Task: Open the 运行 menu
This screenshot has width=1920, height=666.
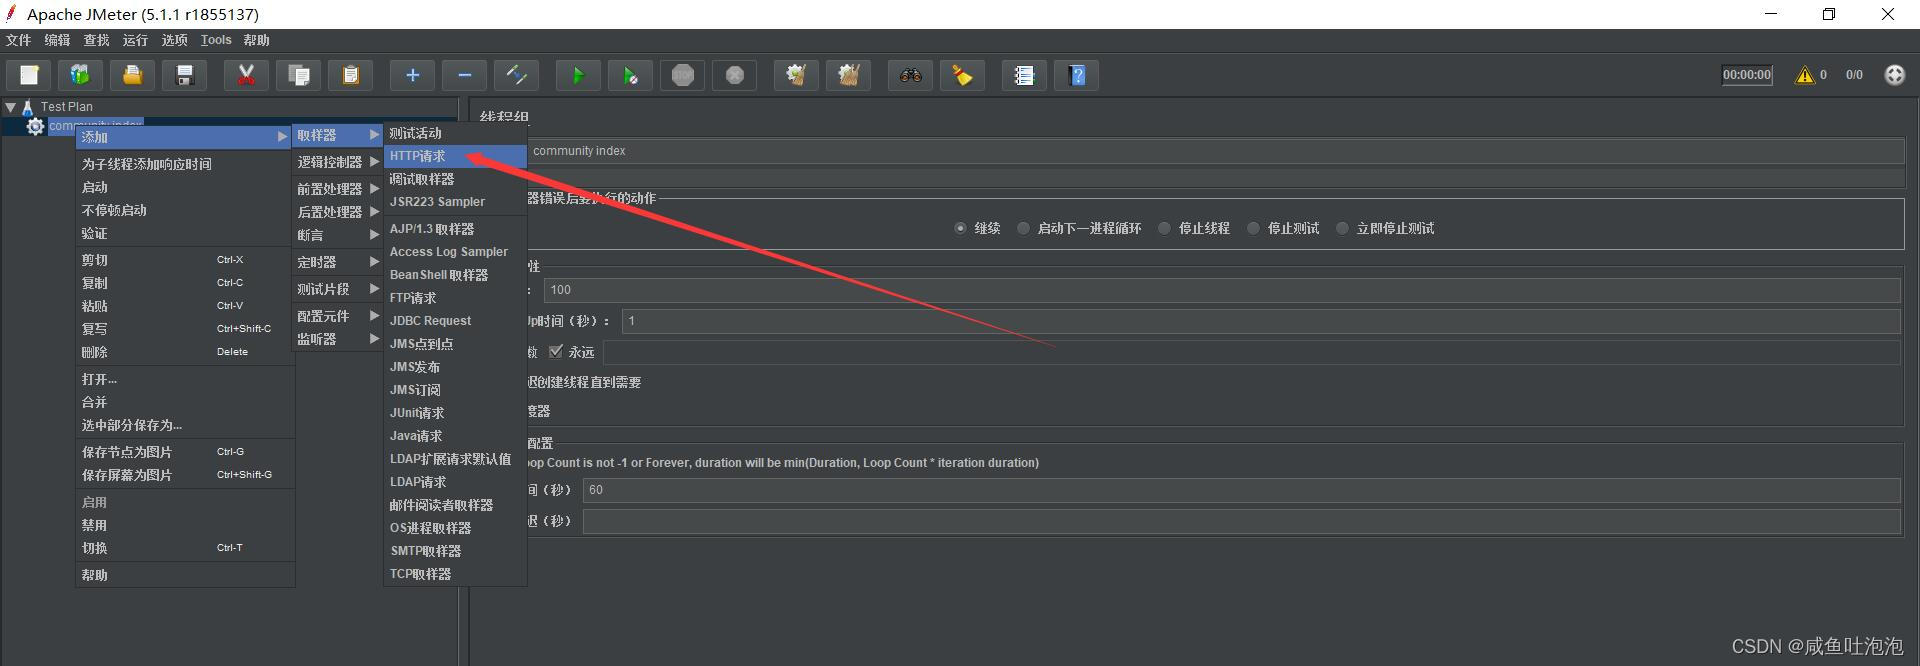Action: click(135, 40)
